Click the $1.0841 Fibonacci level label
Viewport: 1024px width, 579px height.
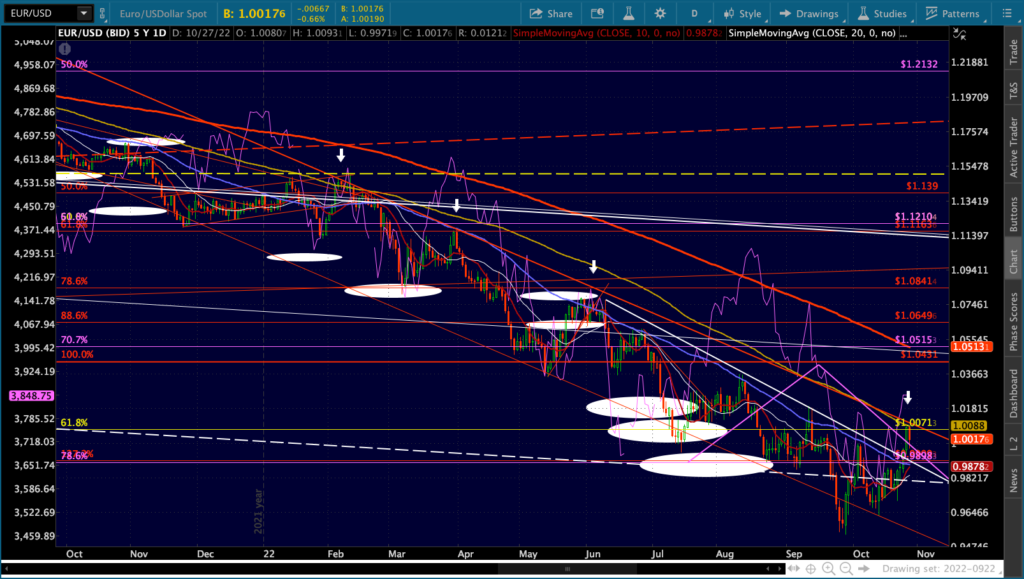(x=918, y=281)
